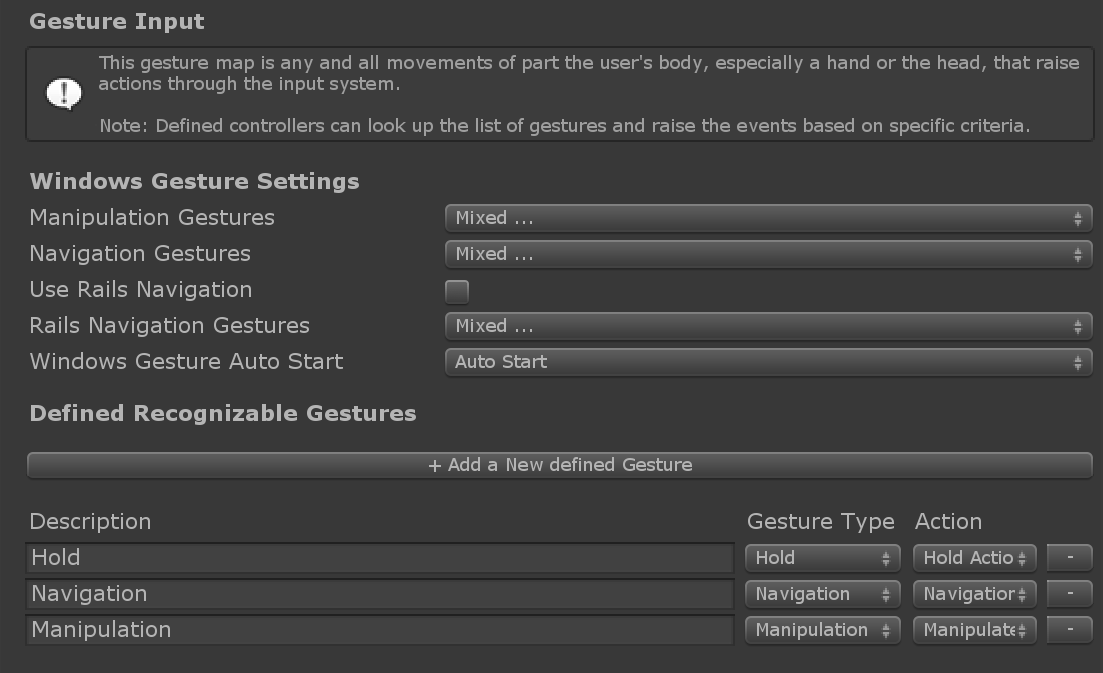The height and width of the screenshot is (673, 1103).
Task: Open the Navigation Gestures dropdown
Action: coord(767,254)
